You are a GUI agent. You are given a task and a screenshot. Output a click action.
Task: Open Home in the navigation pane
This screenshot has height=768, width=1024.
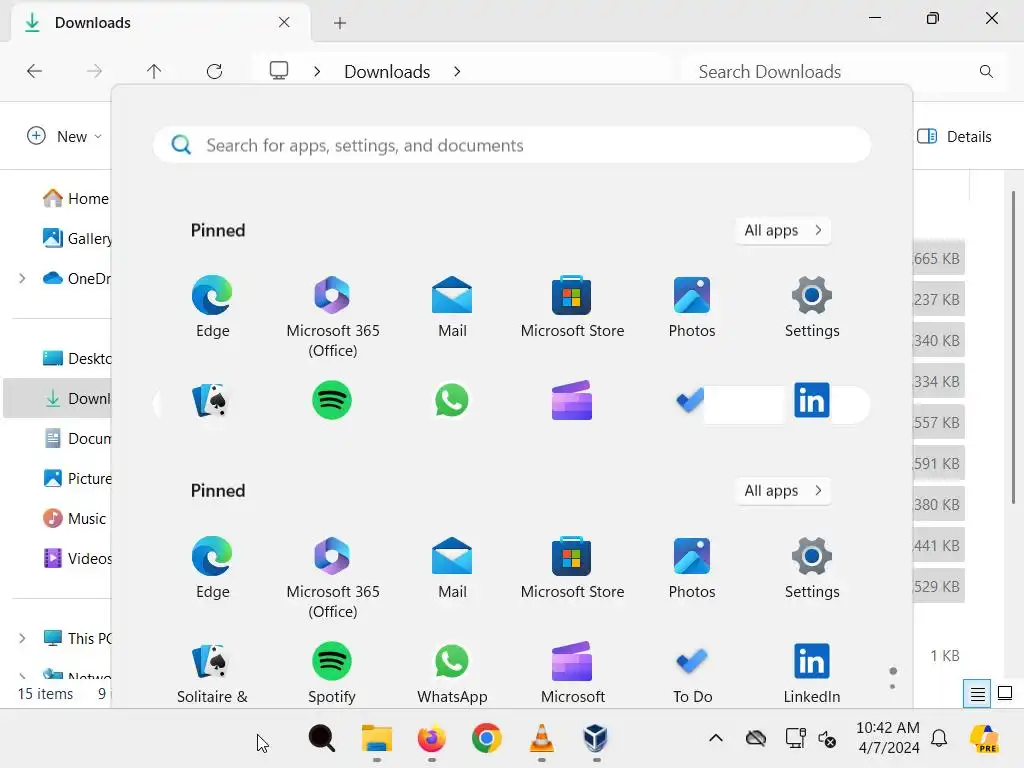[x=75, y=199]
